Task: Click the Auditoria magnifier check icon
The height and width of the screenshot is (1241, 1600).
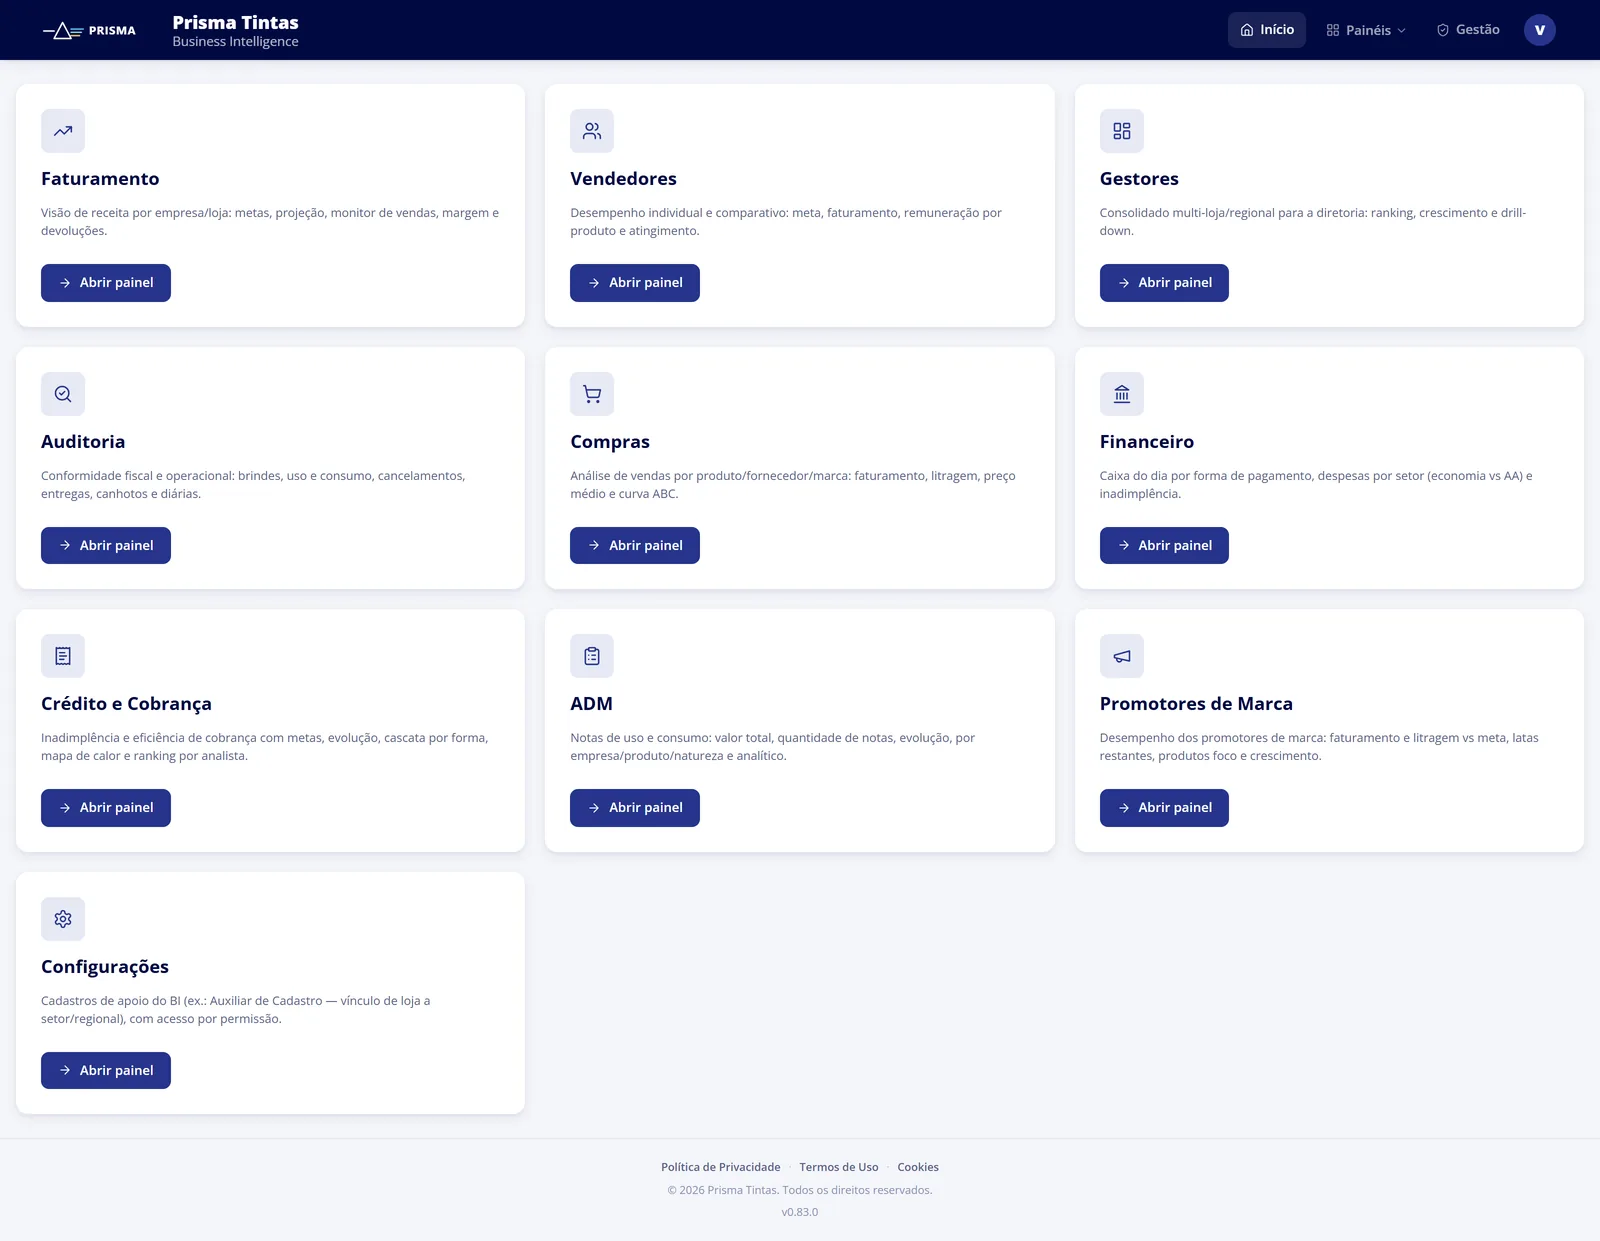Action: coord(63,394)
